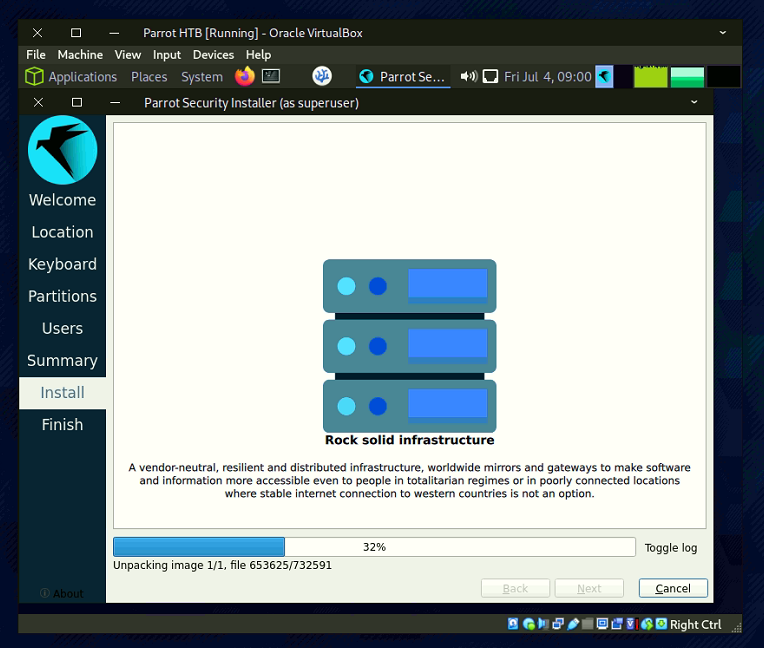Click the VirtualBox display status icon

coord(603,624)
